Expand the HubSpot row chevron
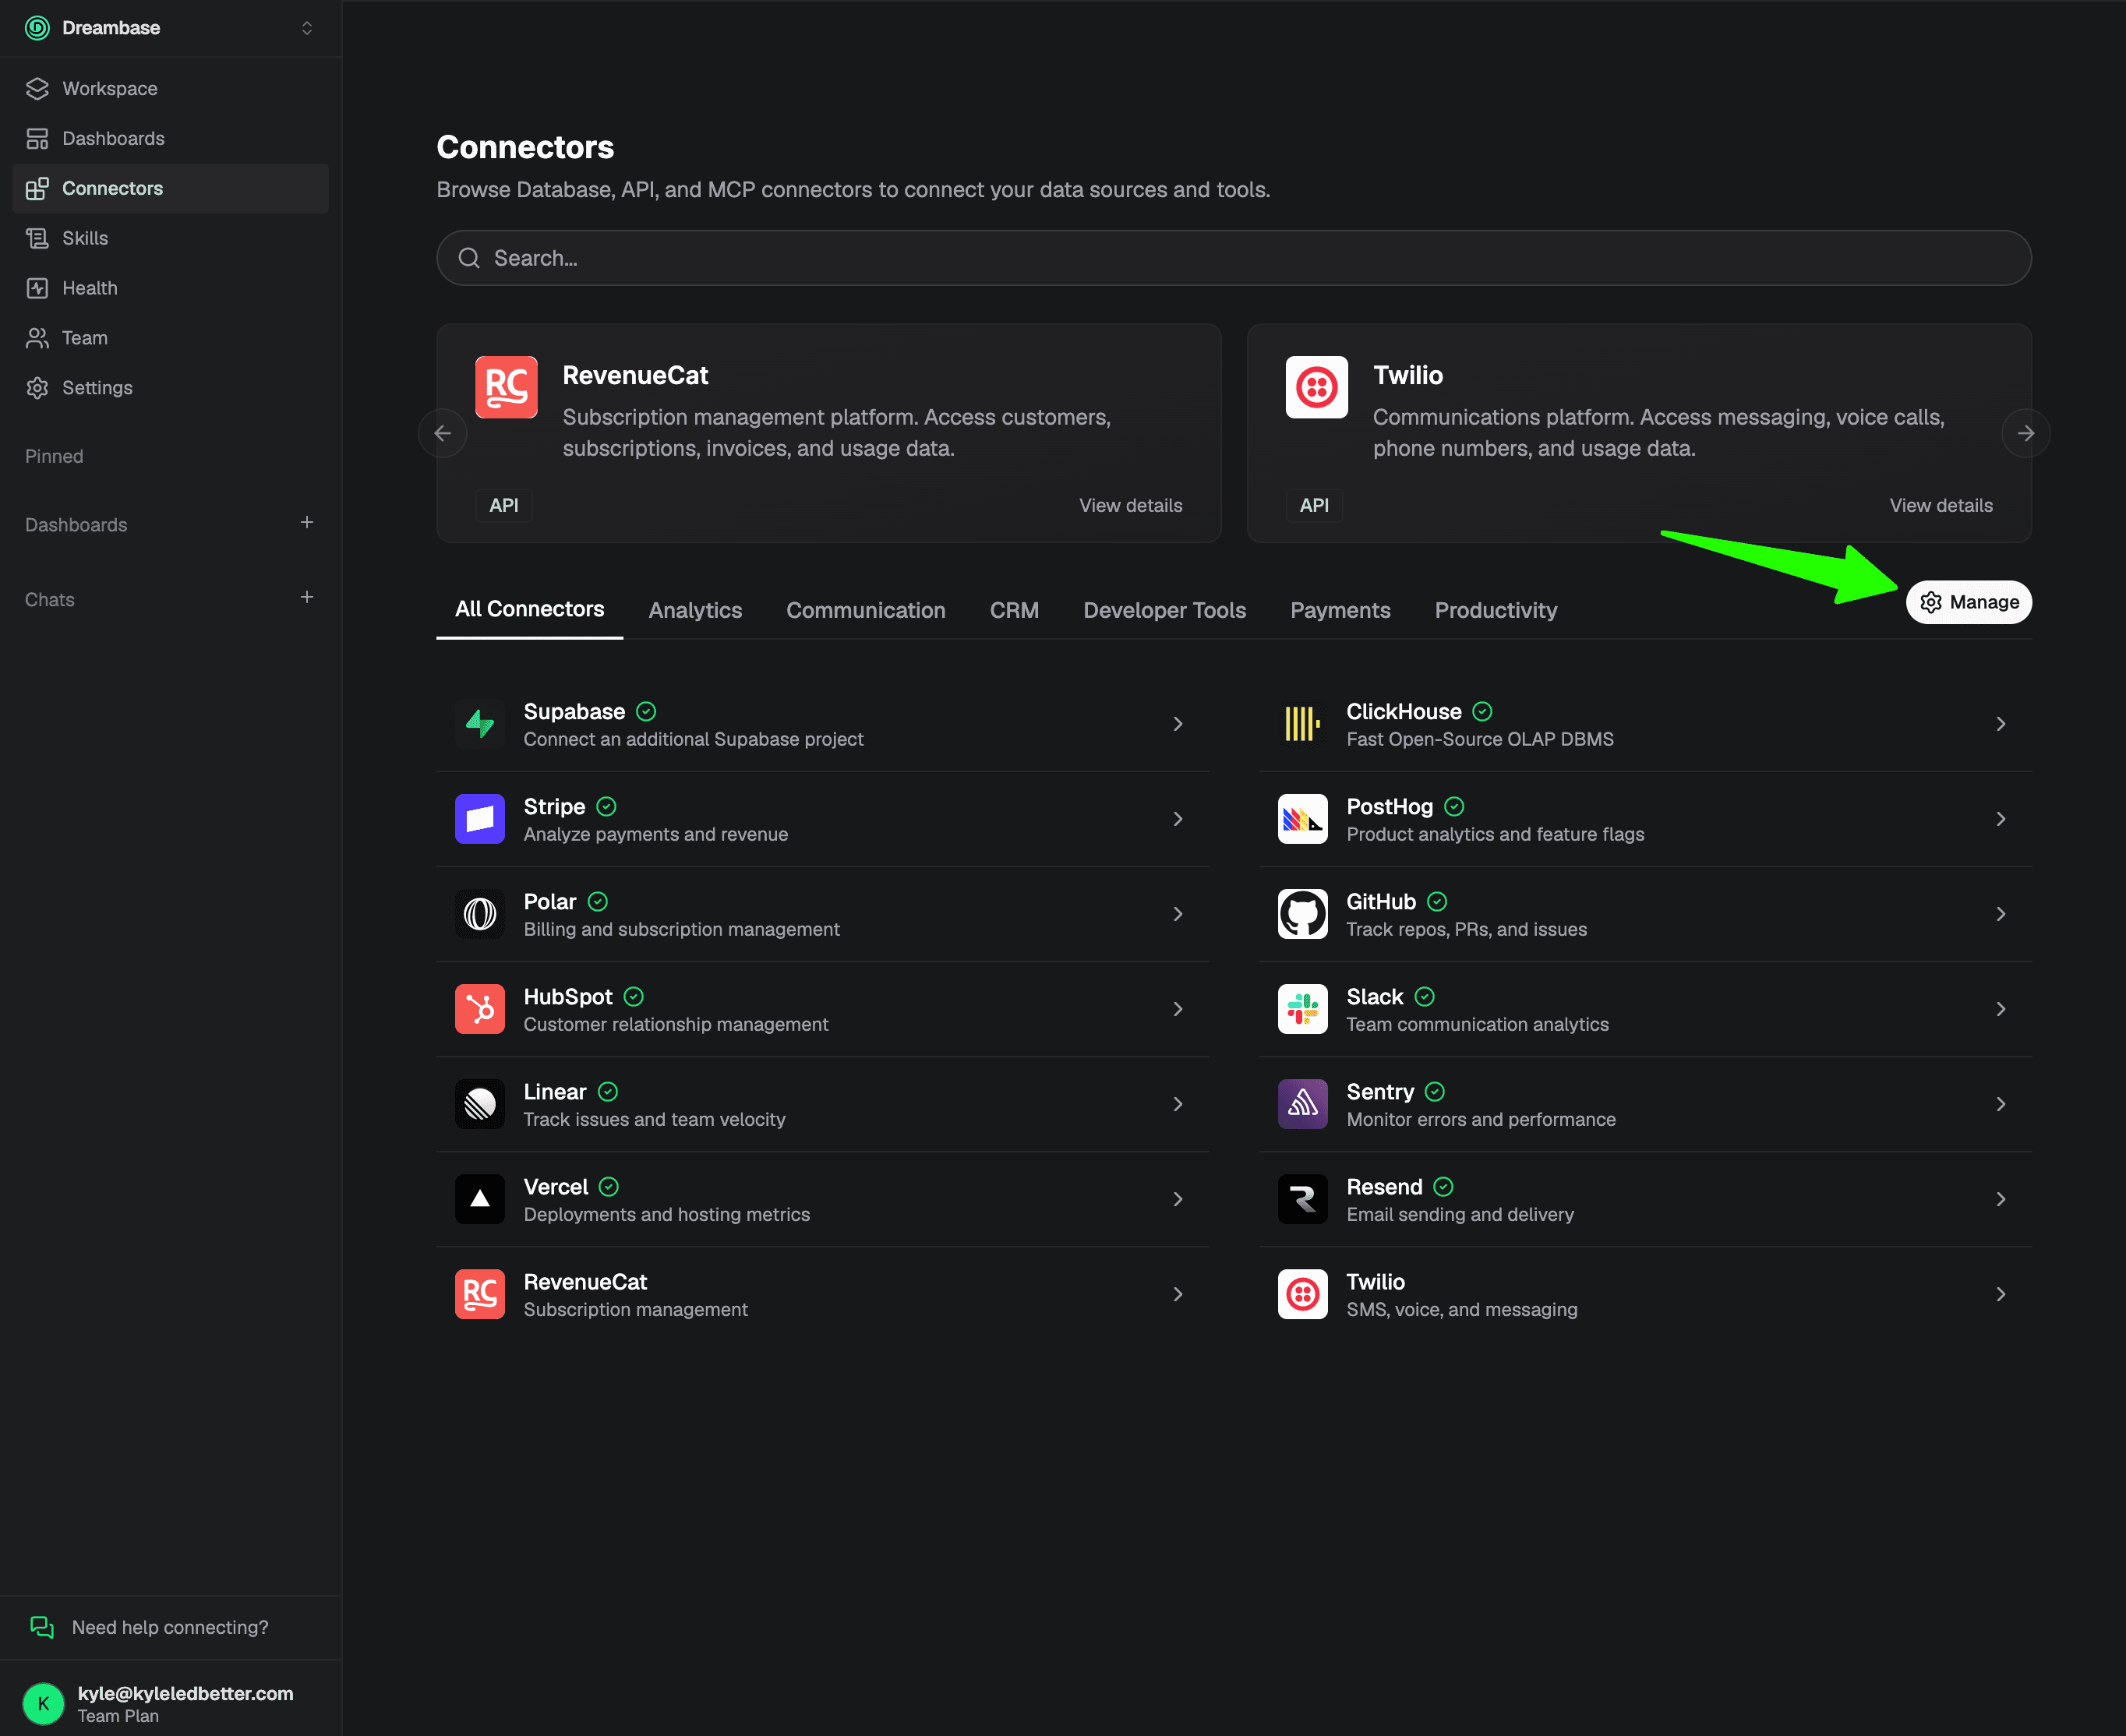The height and width of the screenshot is (1736, 2126). [1178, 1009]
